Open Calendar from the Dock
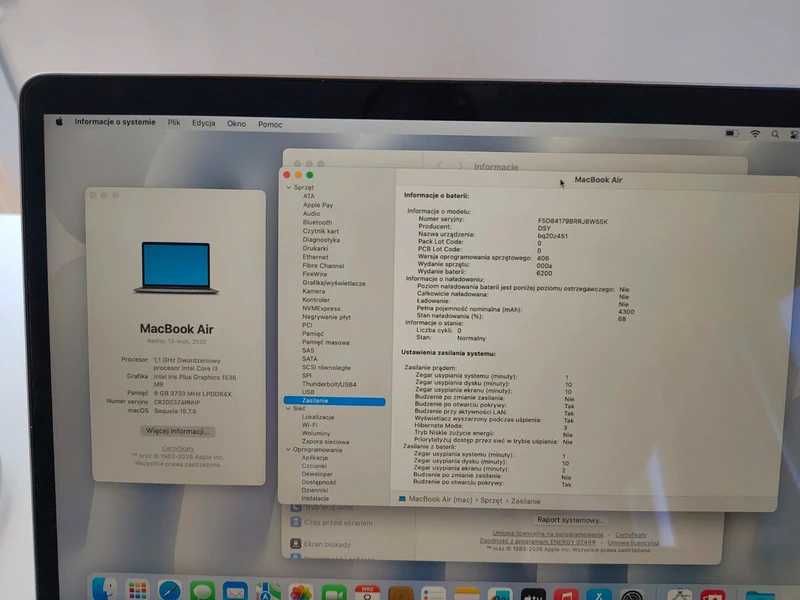The height and width of the screenshot is (600, 800). coord(367,594)
